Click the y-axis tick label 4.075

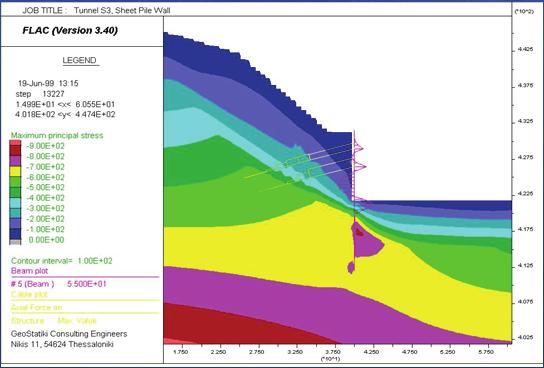point(525,302)
